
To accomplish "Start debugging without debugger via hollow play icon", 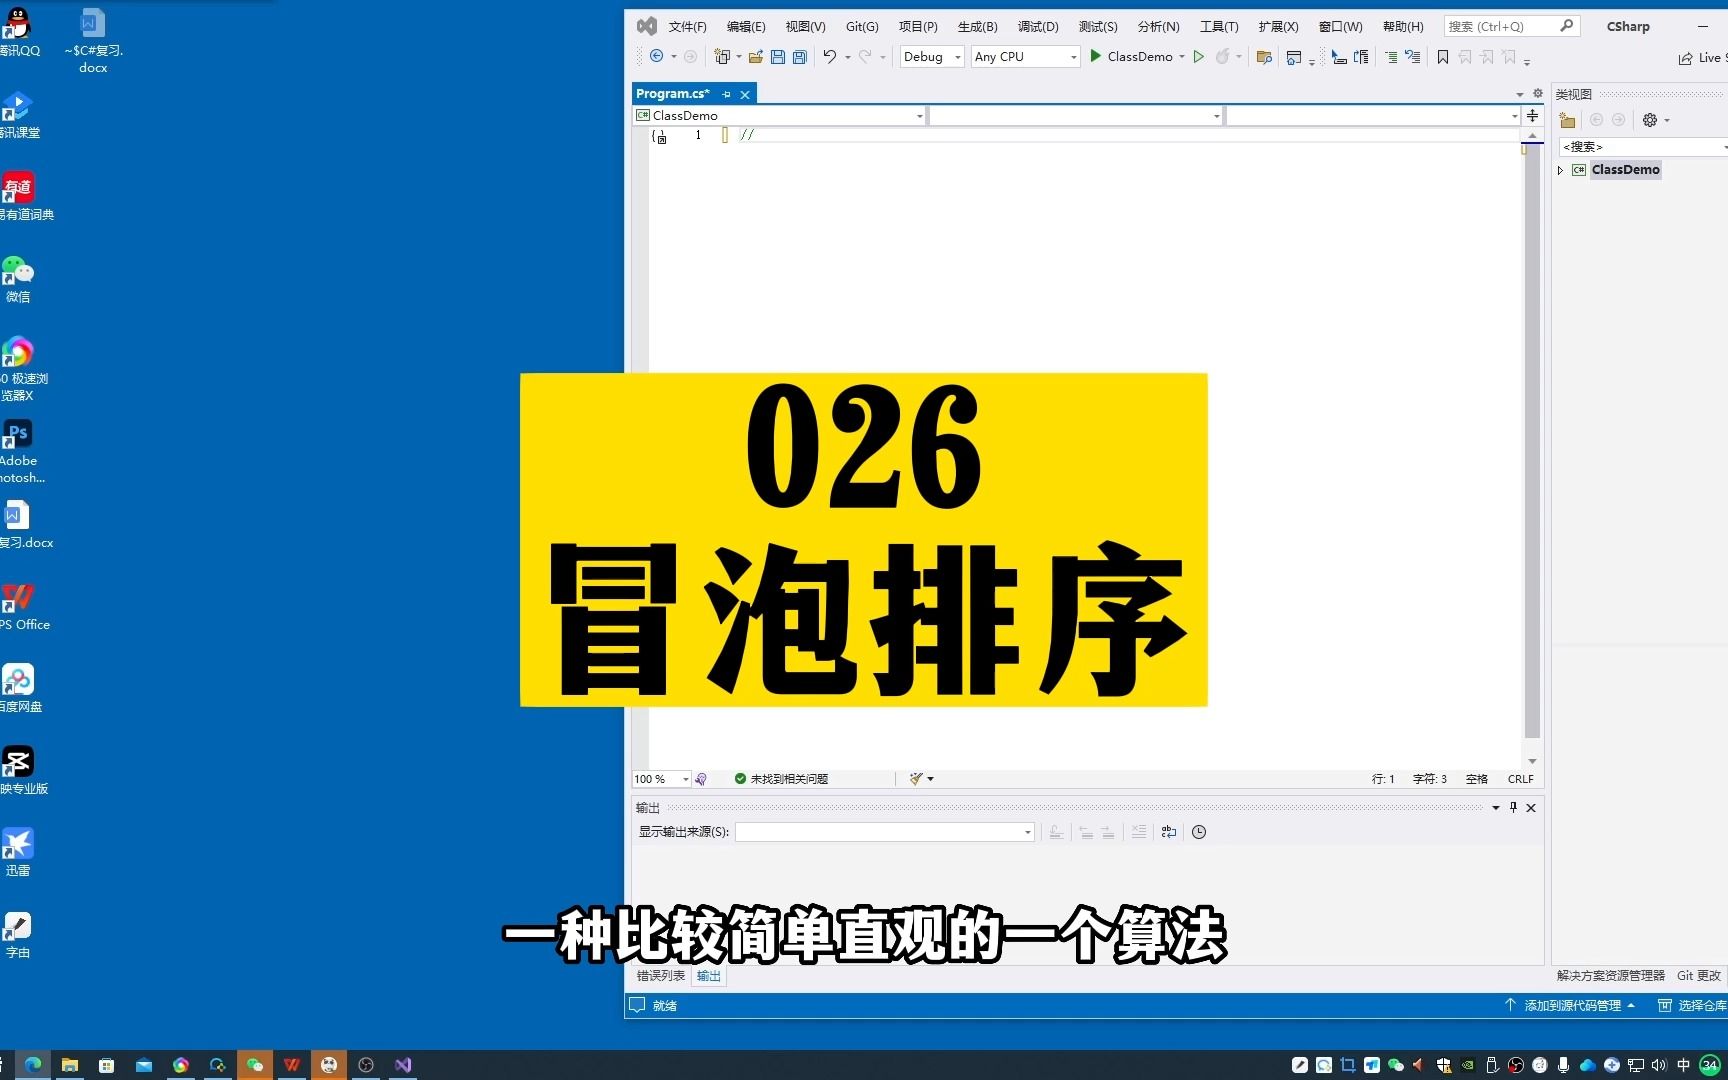I will [x=1199, y=57].
